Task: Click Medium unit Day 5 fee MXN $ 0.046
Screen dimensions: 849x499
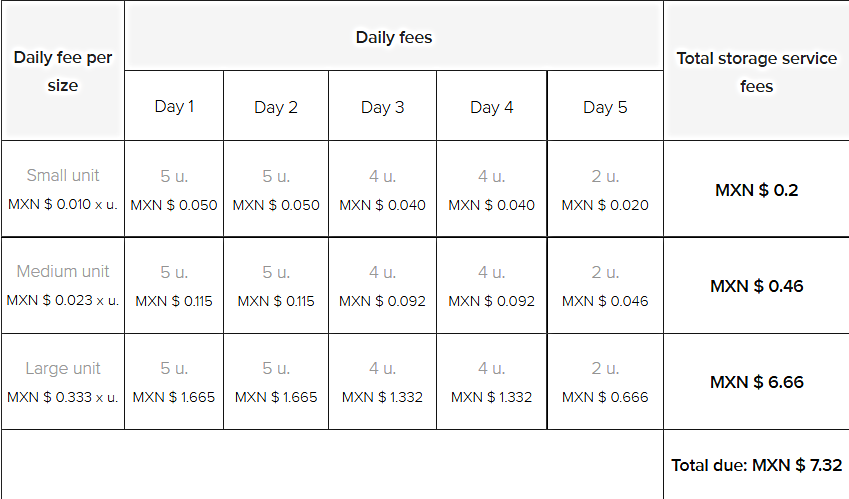Action: [x=605, y=301]
